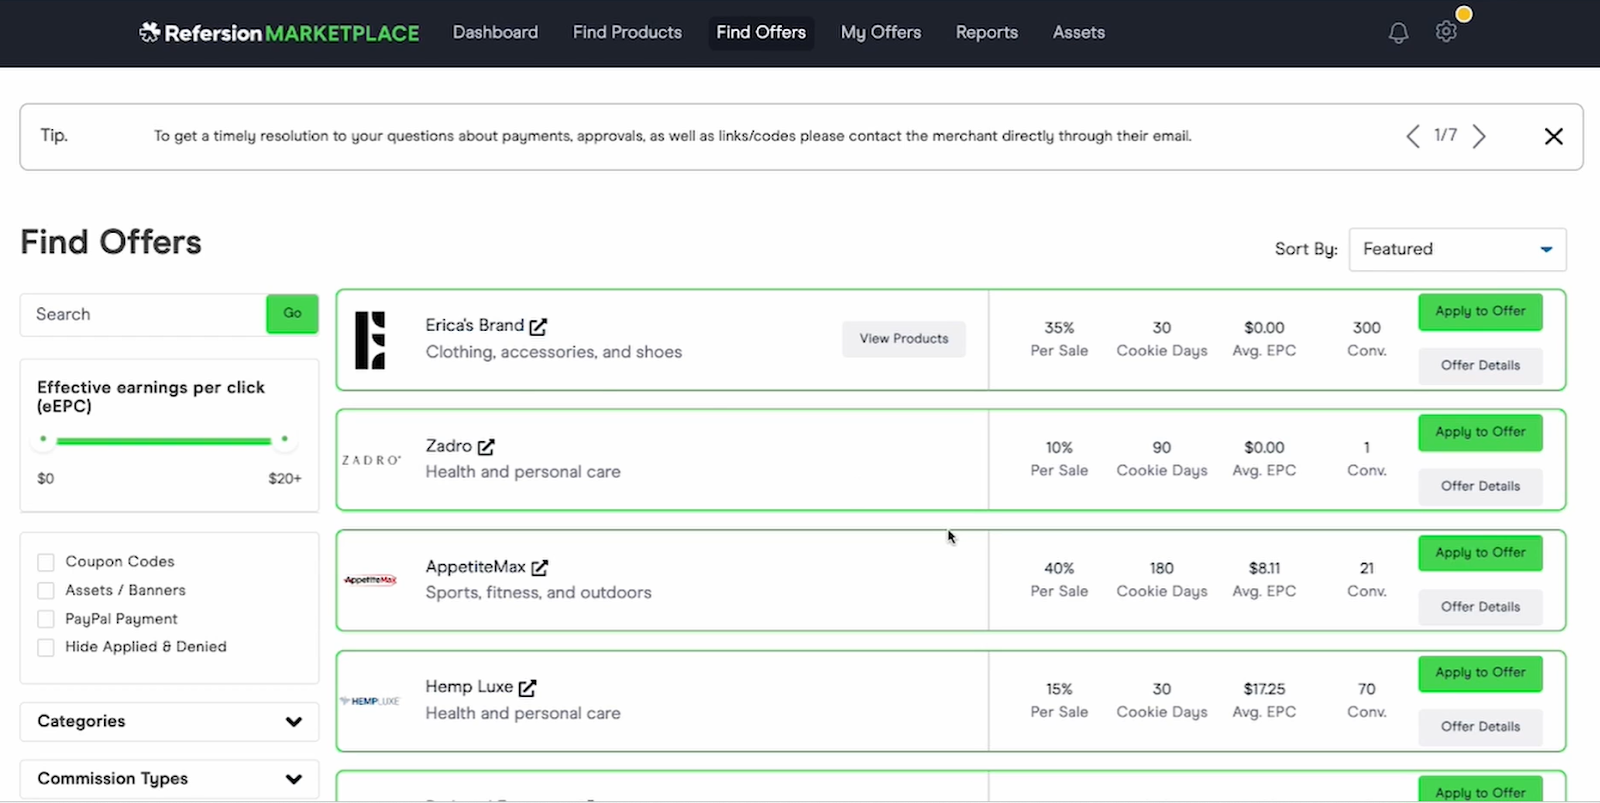
Task: Open Hemp Luxe external link icon
Action: coord(527,688)
